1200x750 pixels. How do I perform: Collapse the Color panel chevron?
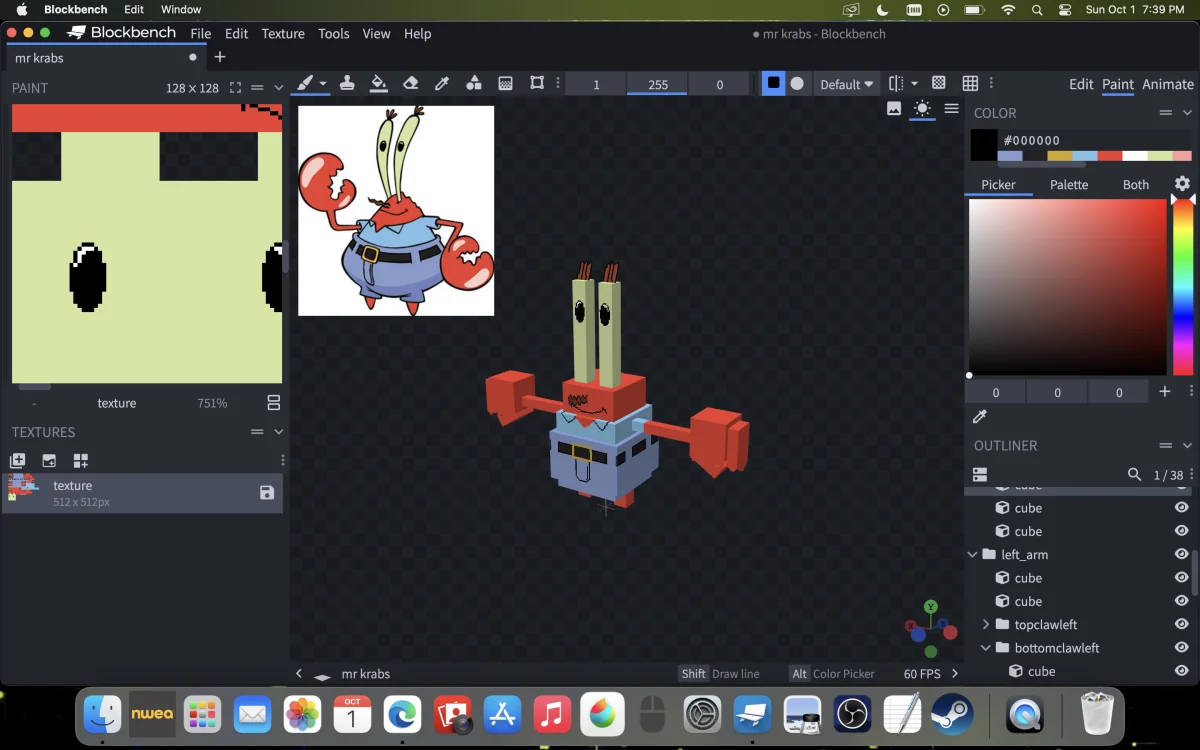pos(1187,113)
